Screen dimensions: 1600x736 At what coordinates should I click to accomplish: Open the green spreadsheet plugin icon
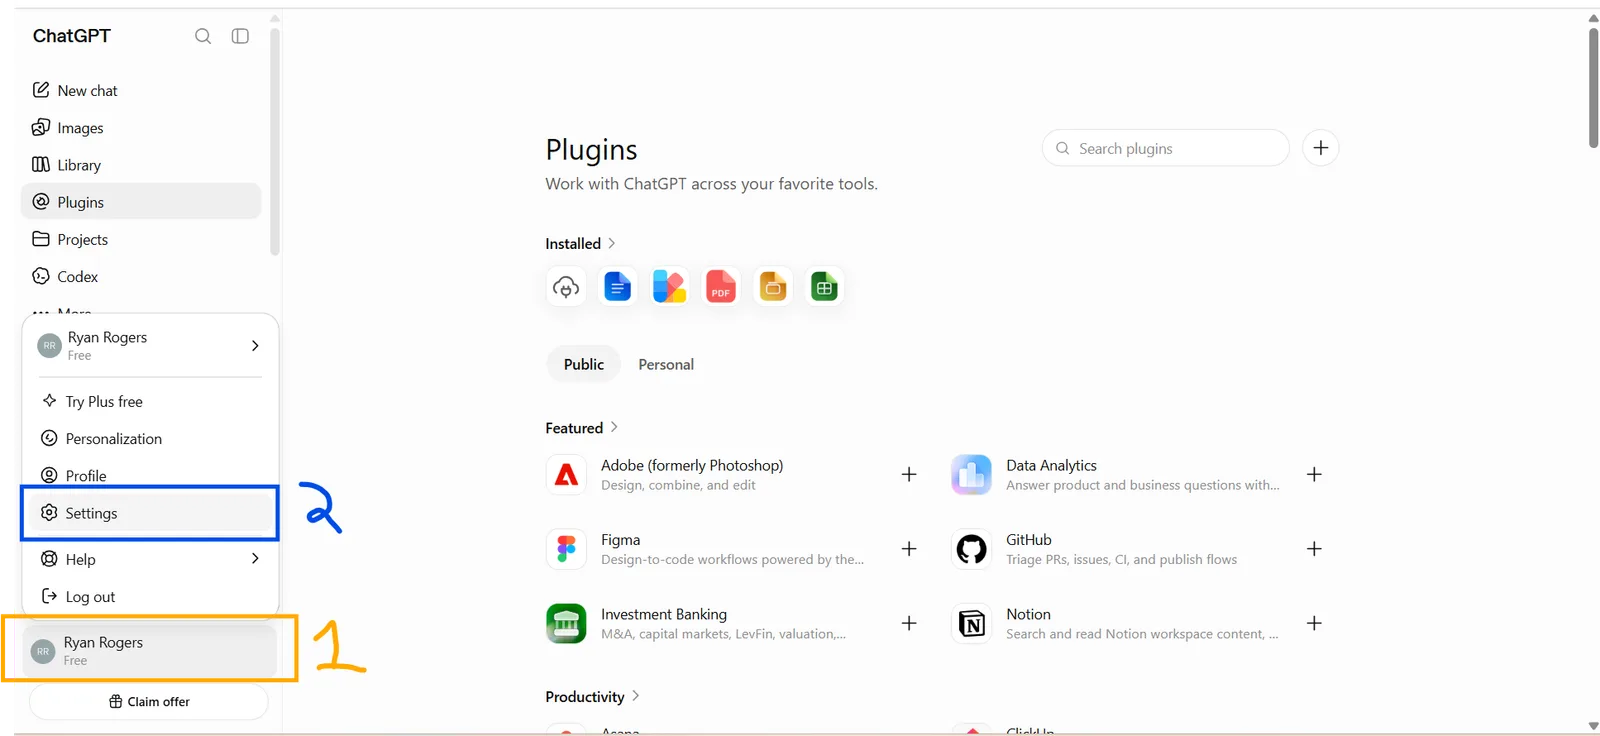[824, 287]
